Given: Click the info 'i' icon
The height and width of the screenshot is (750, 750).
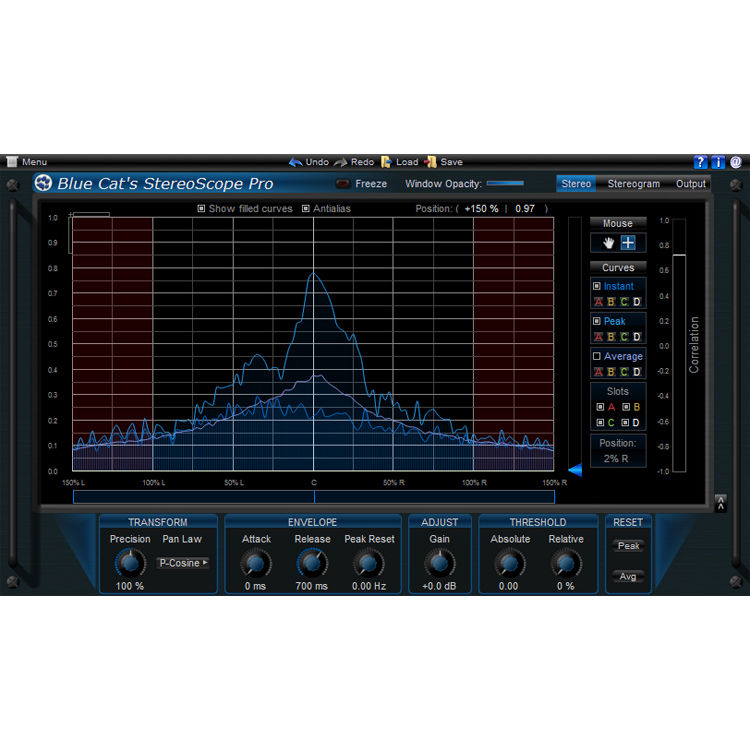Looking at the screenshot, I should [718, 162].
